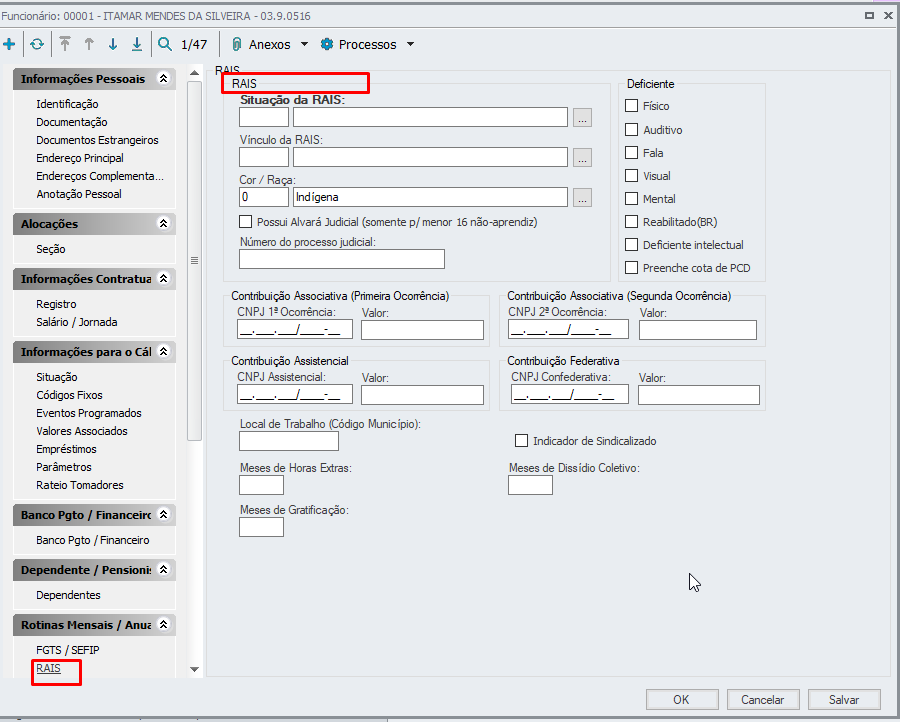Open Cor / Raça lookup button
900x722 pixels.
(582, 197)
